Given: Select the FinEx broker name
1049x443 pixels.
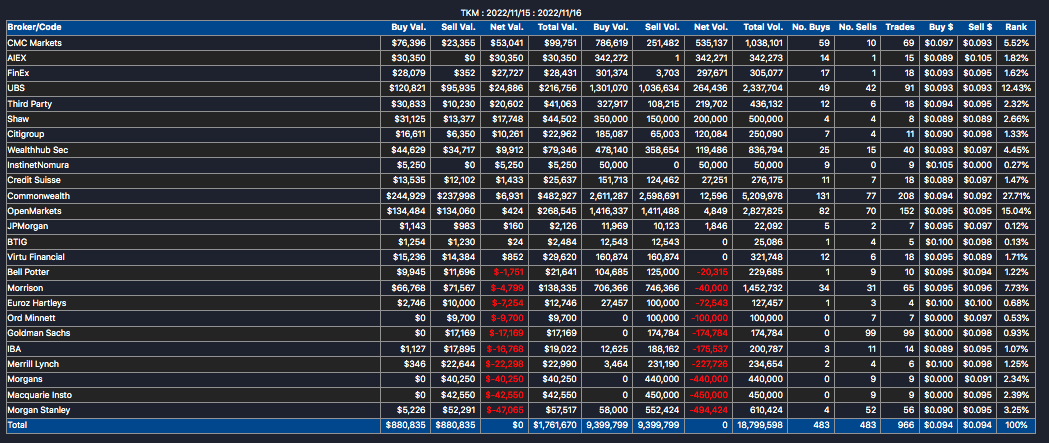Looking at the screenshot, I should (x=19, y=73).
